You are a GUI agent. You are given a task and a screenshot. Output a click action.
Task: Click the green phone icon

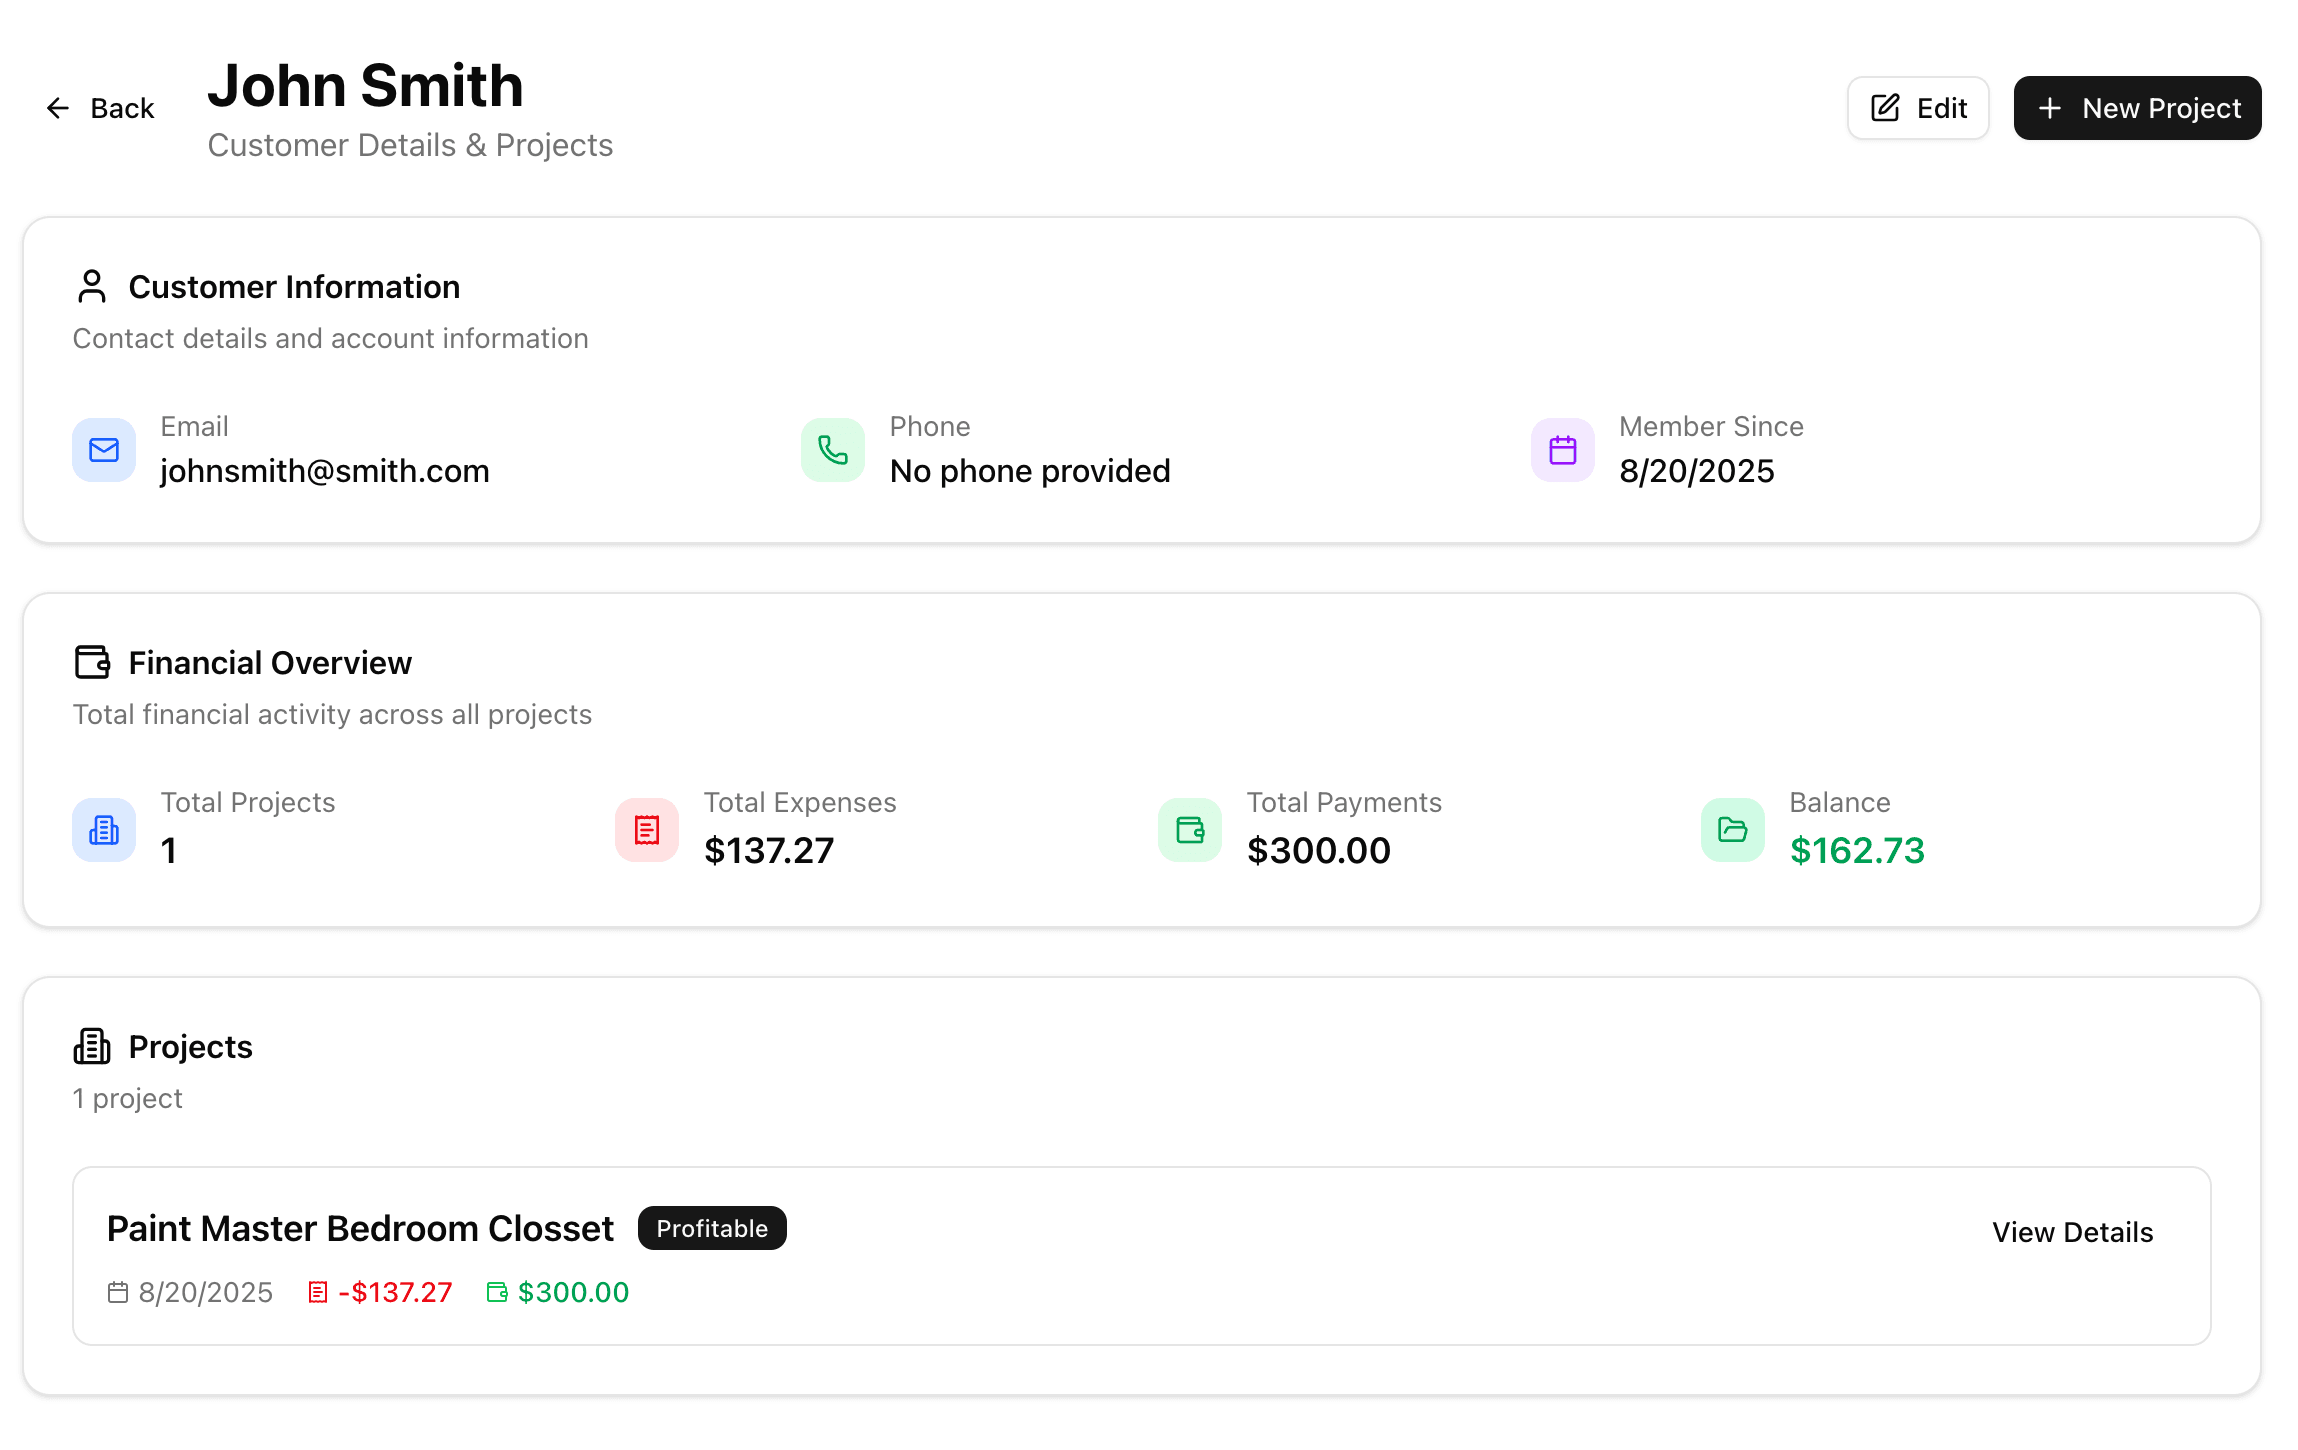pyautogui.click(x=833, y=450)
